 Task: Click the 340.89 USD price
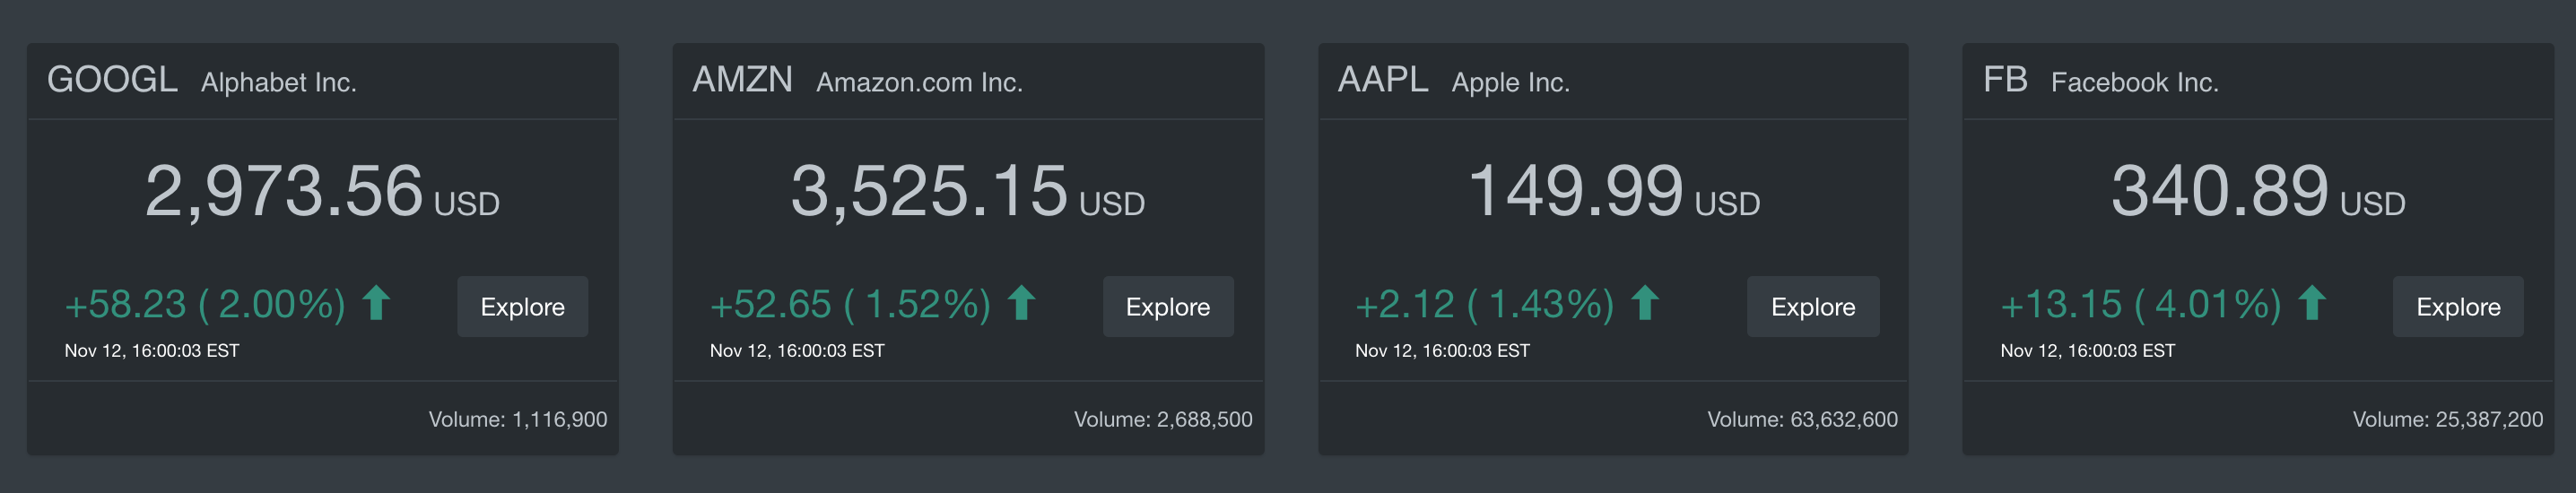pyautogui.click(x=2257, y=191)
